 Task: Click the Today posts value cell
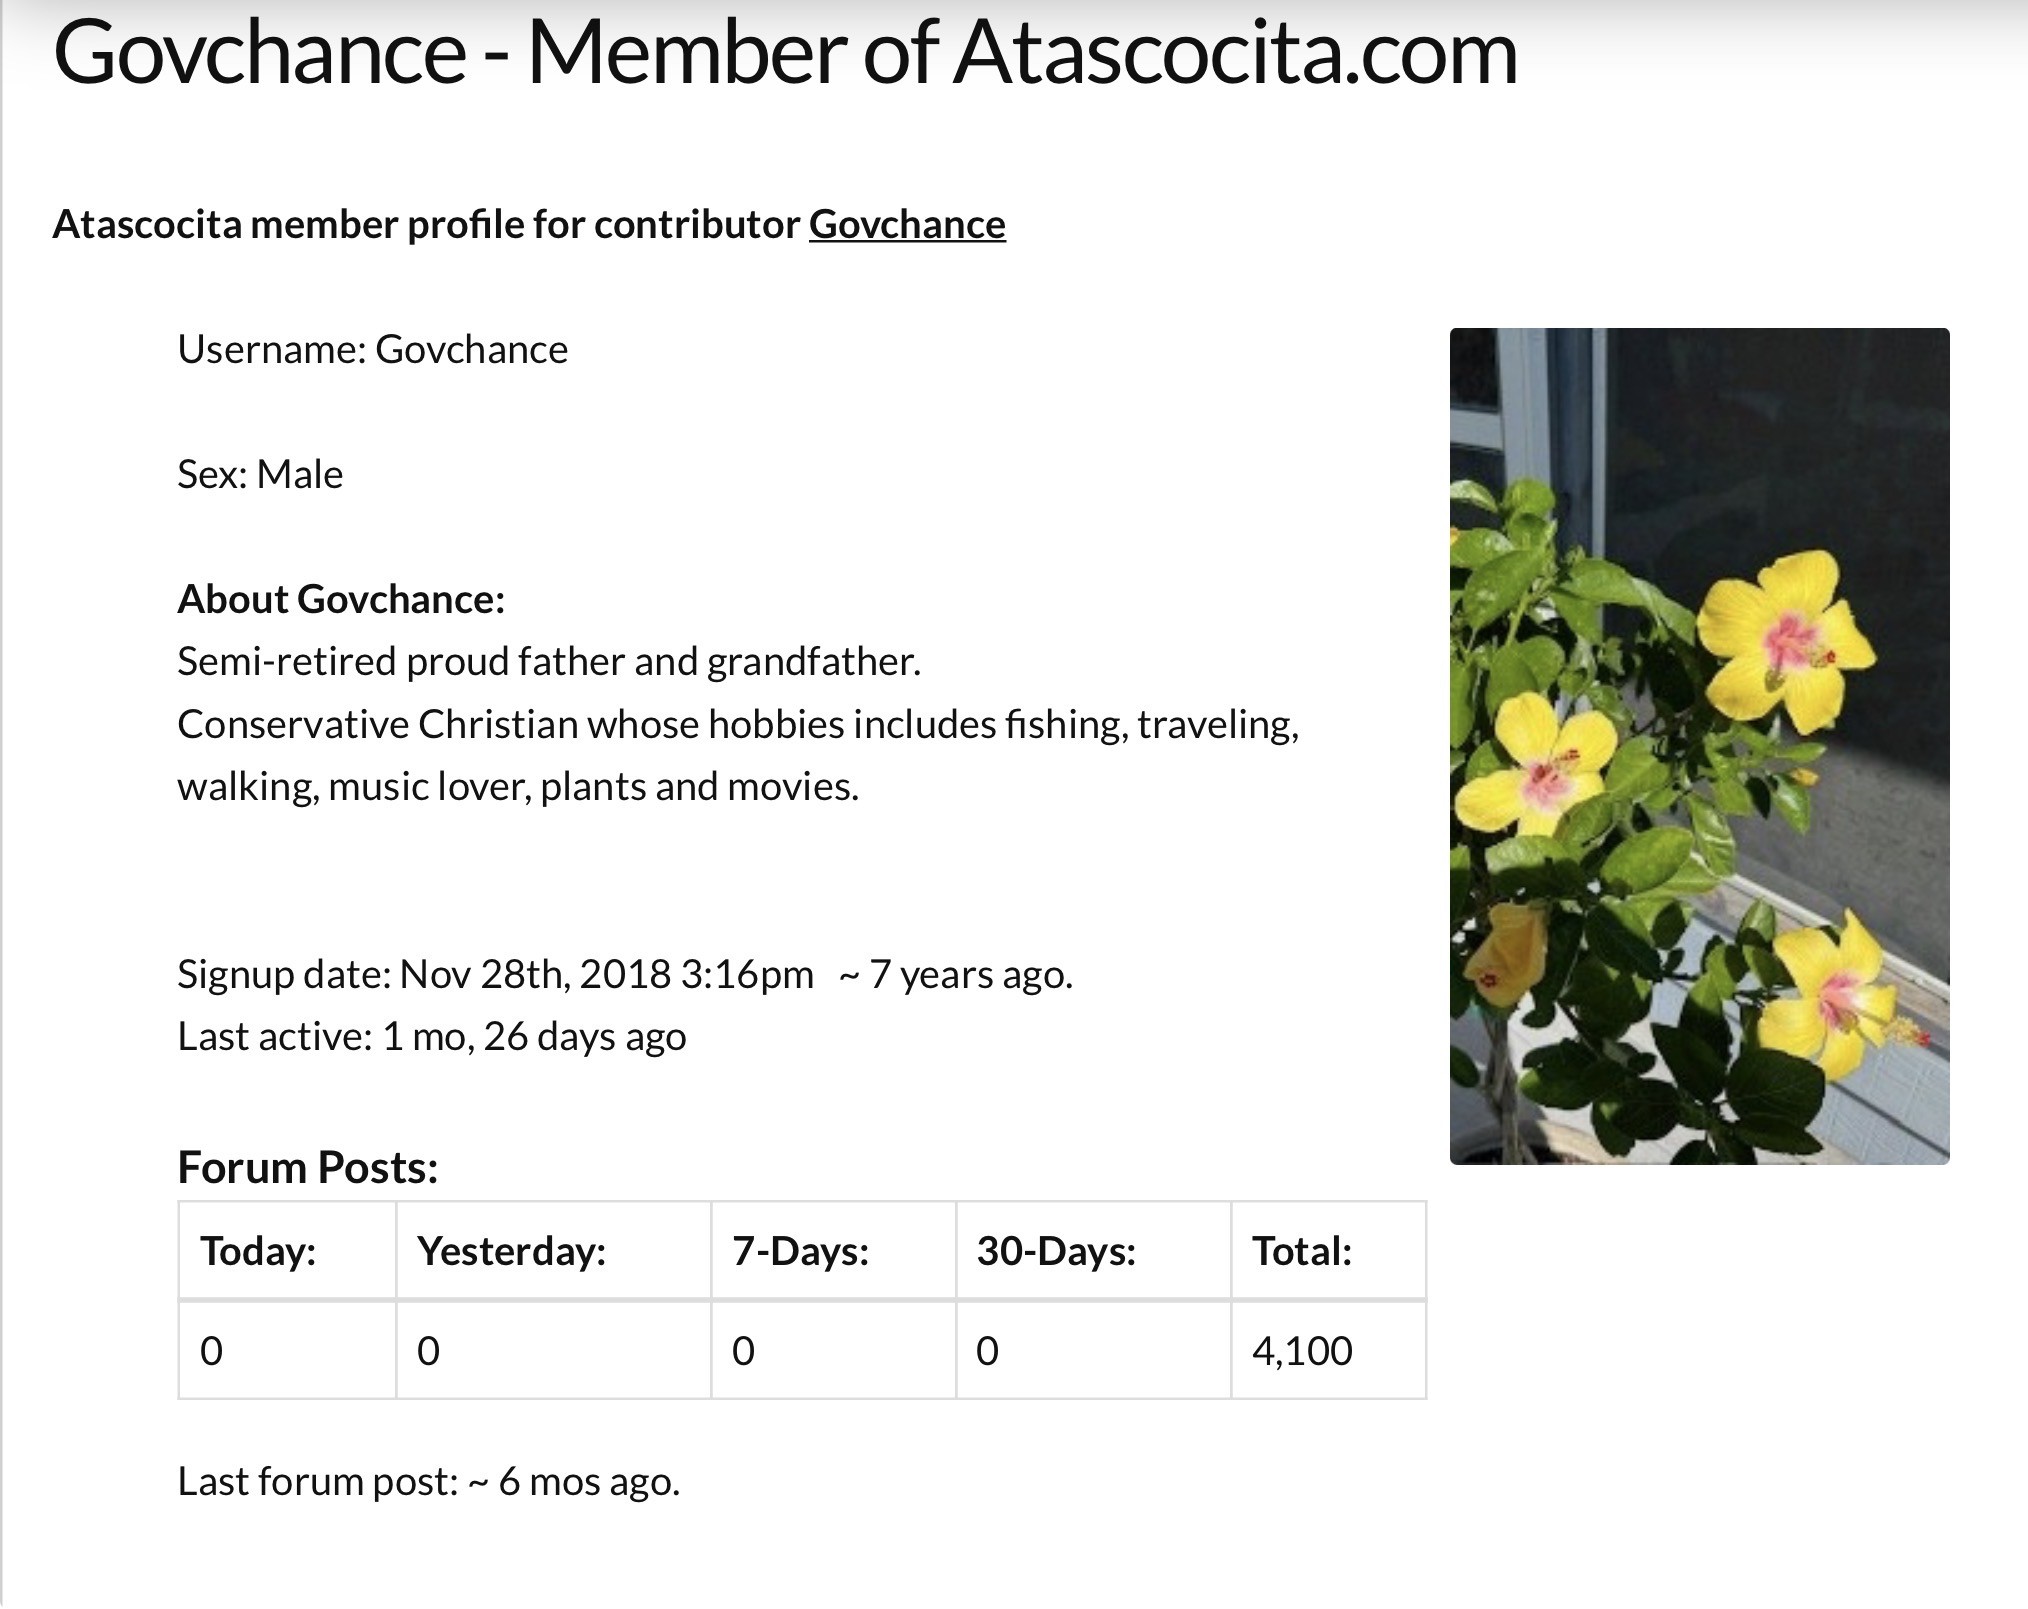click(x=287, y=1350)
